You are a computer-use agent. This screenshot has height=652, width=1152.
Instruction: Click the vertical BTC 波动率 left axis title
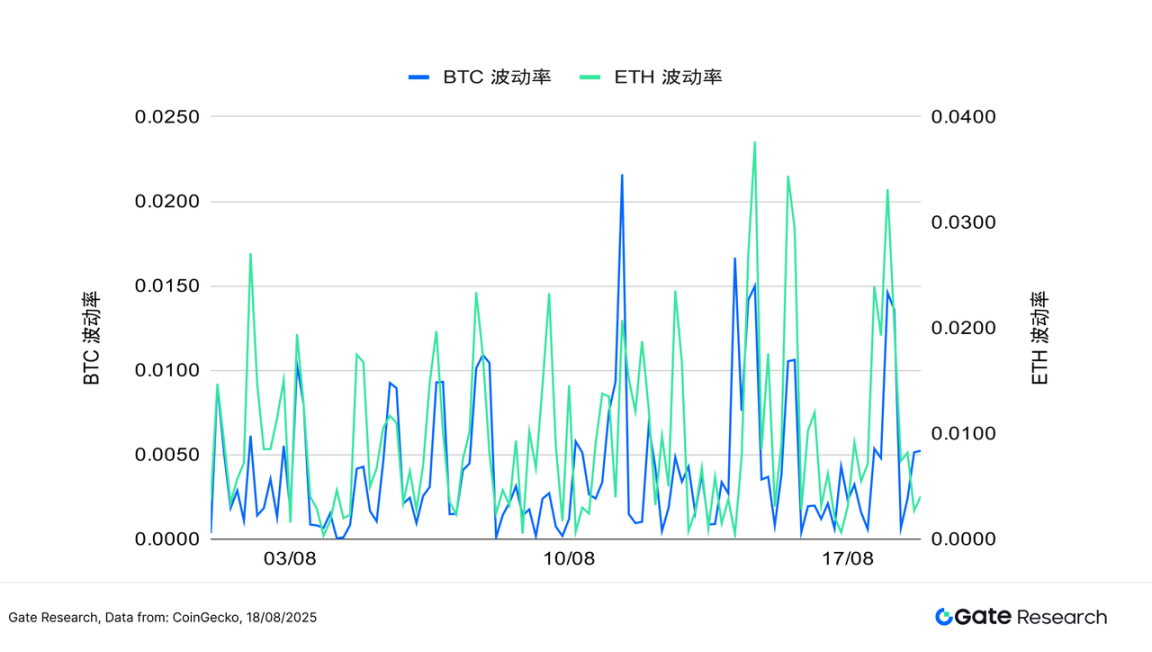[x=91, y=339]
